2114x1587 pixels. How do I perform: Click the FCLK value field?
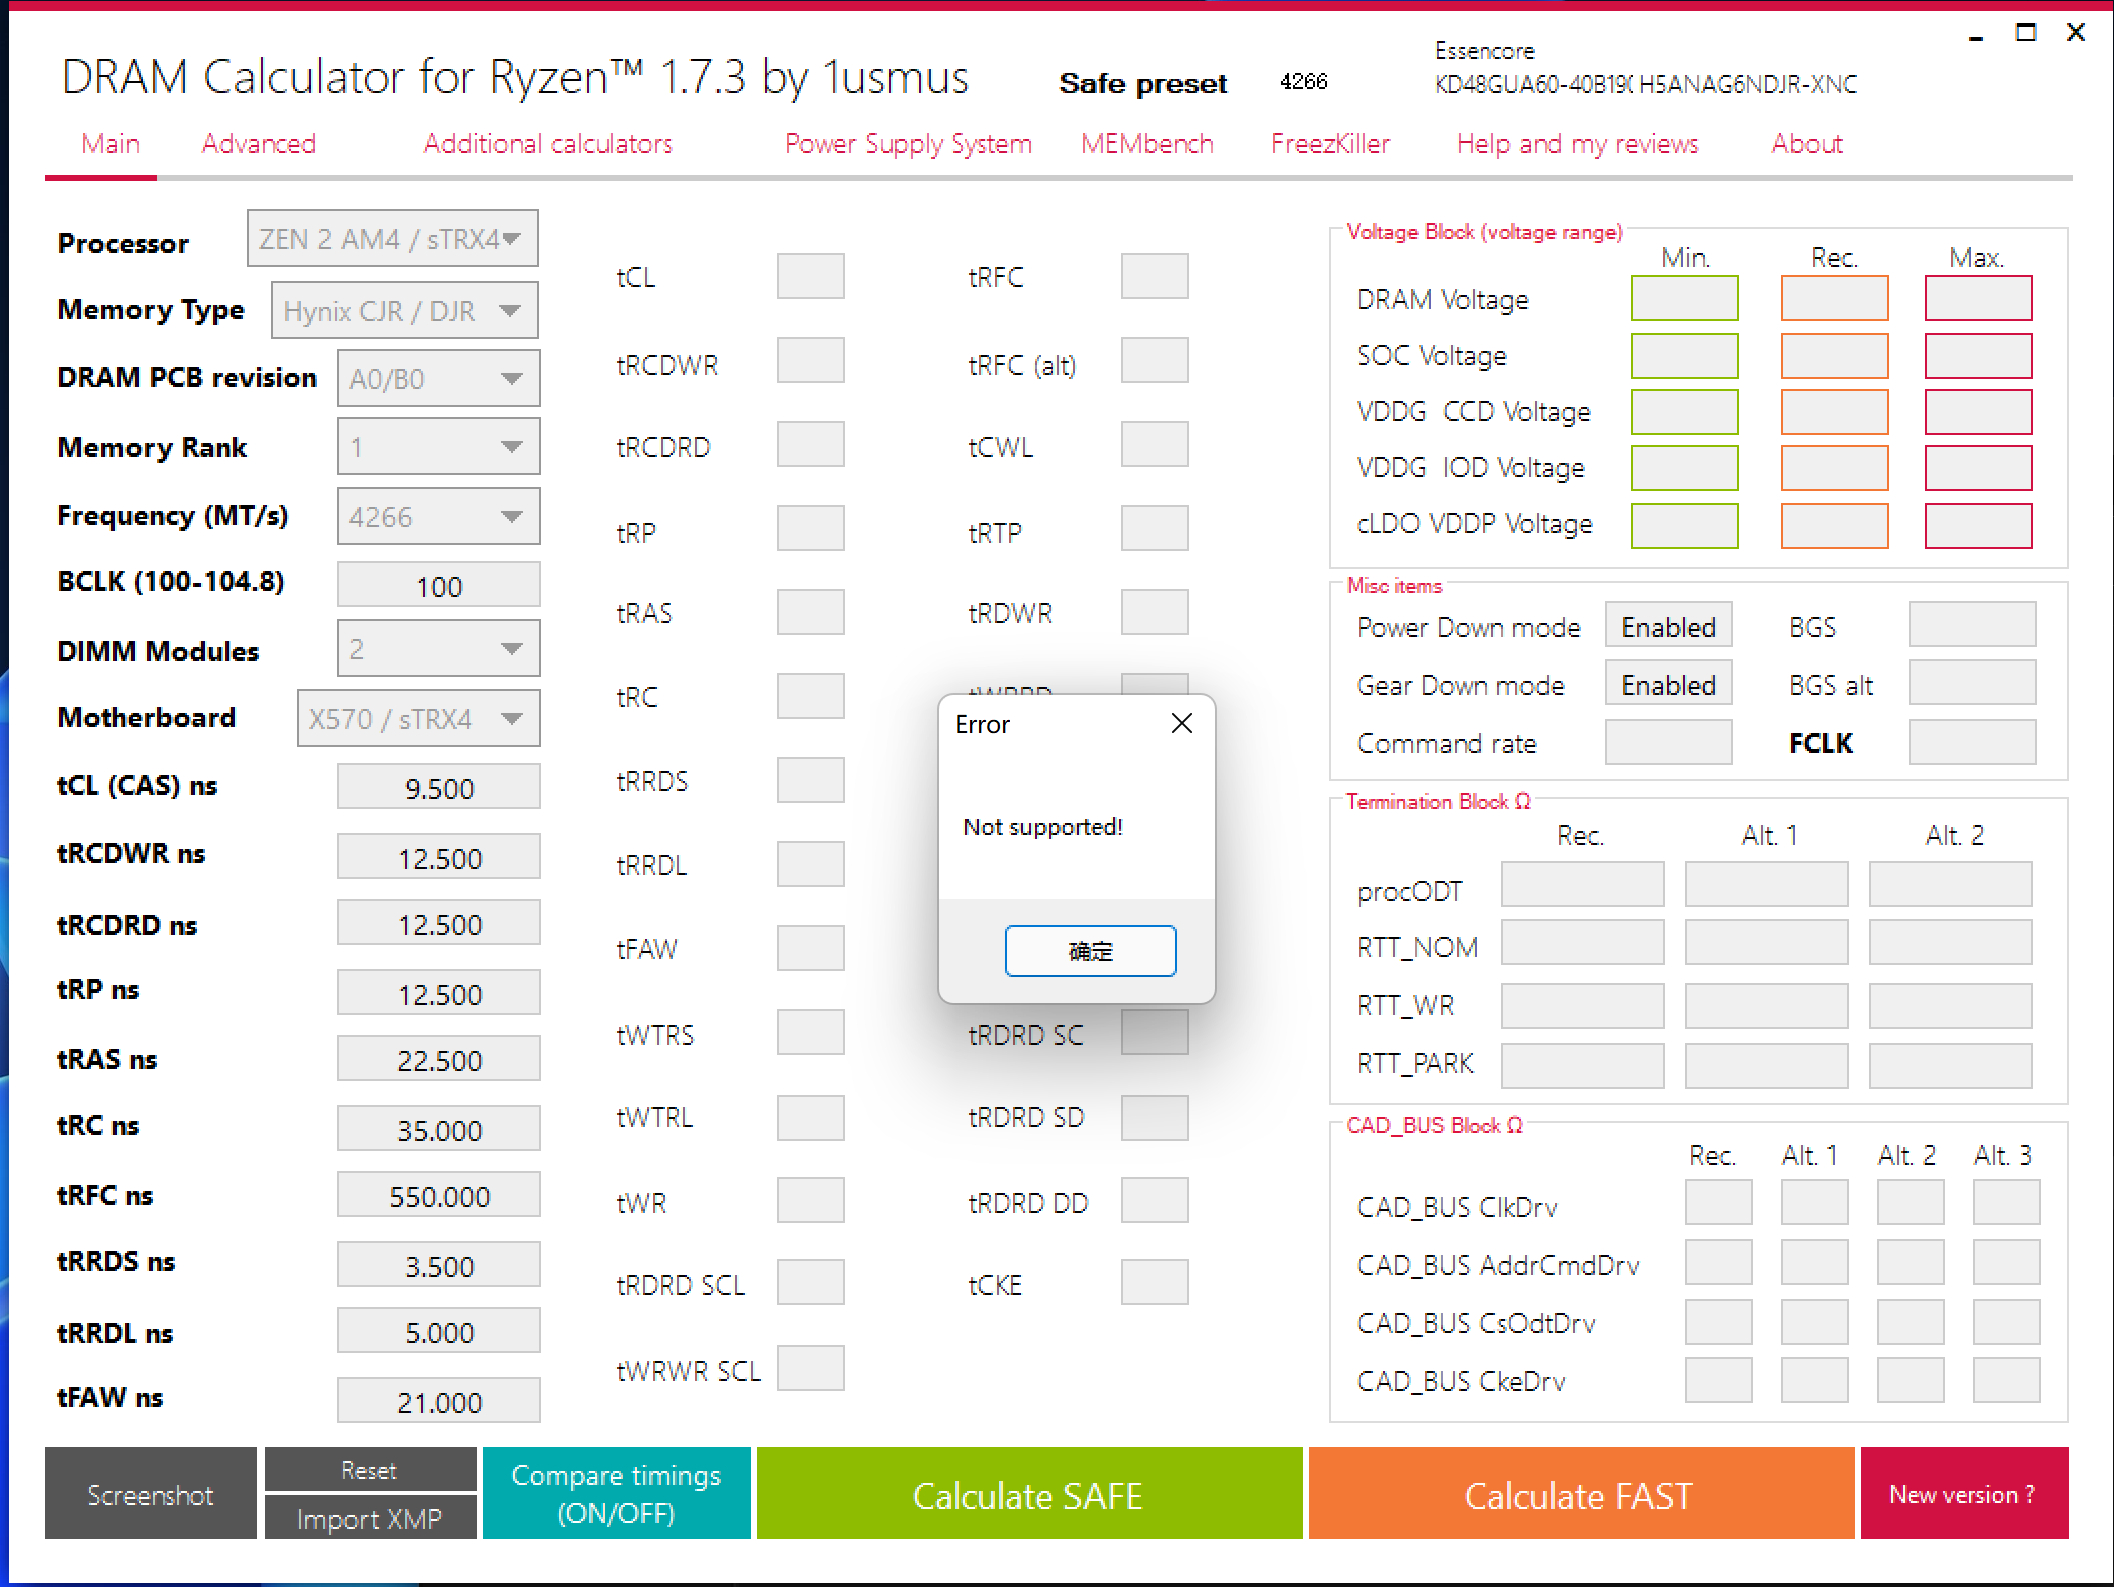(1972, 742)
